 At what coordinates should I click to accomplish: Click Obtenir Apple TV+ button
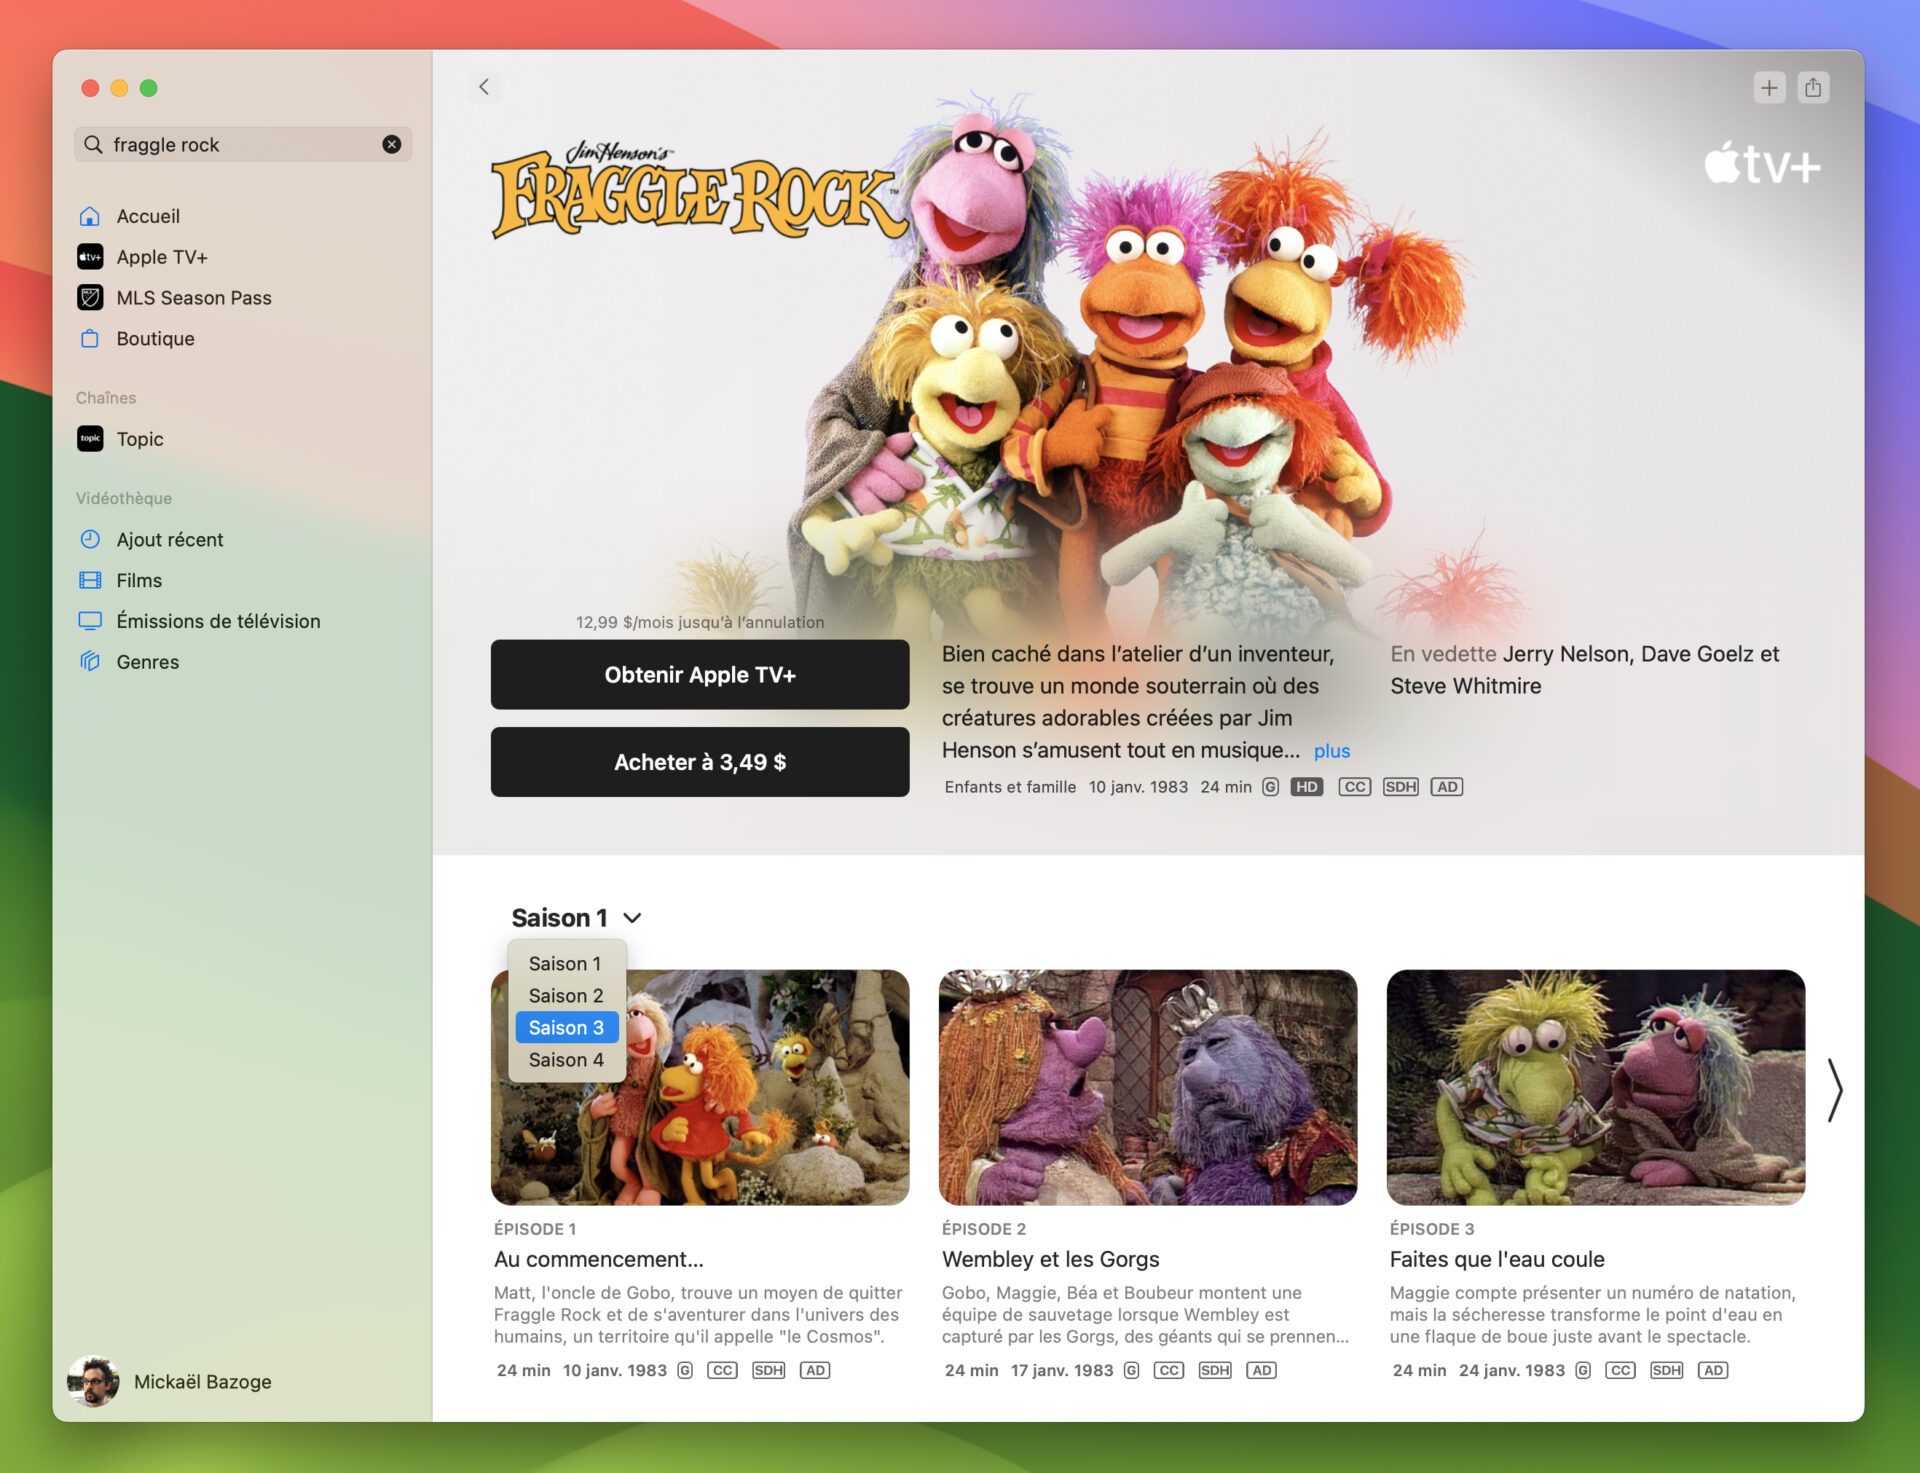click(x=699, y=673)
